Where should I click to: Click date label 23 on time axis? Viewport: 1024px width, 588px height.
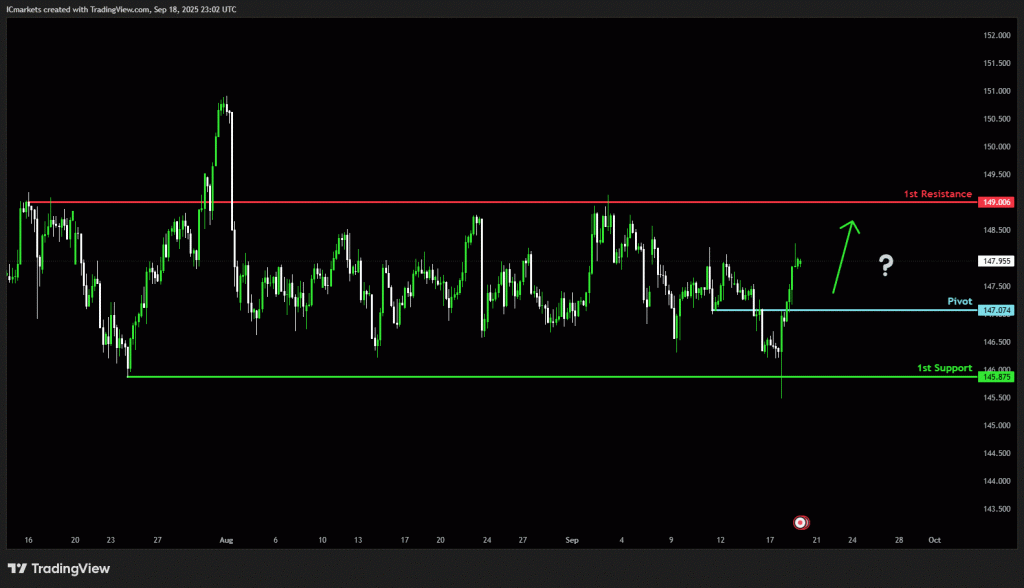[x=110, y=540]
